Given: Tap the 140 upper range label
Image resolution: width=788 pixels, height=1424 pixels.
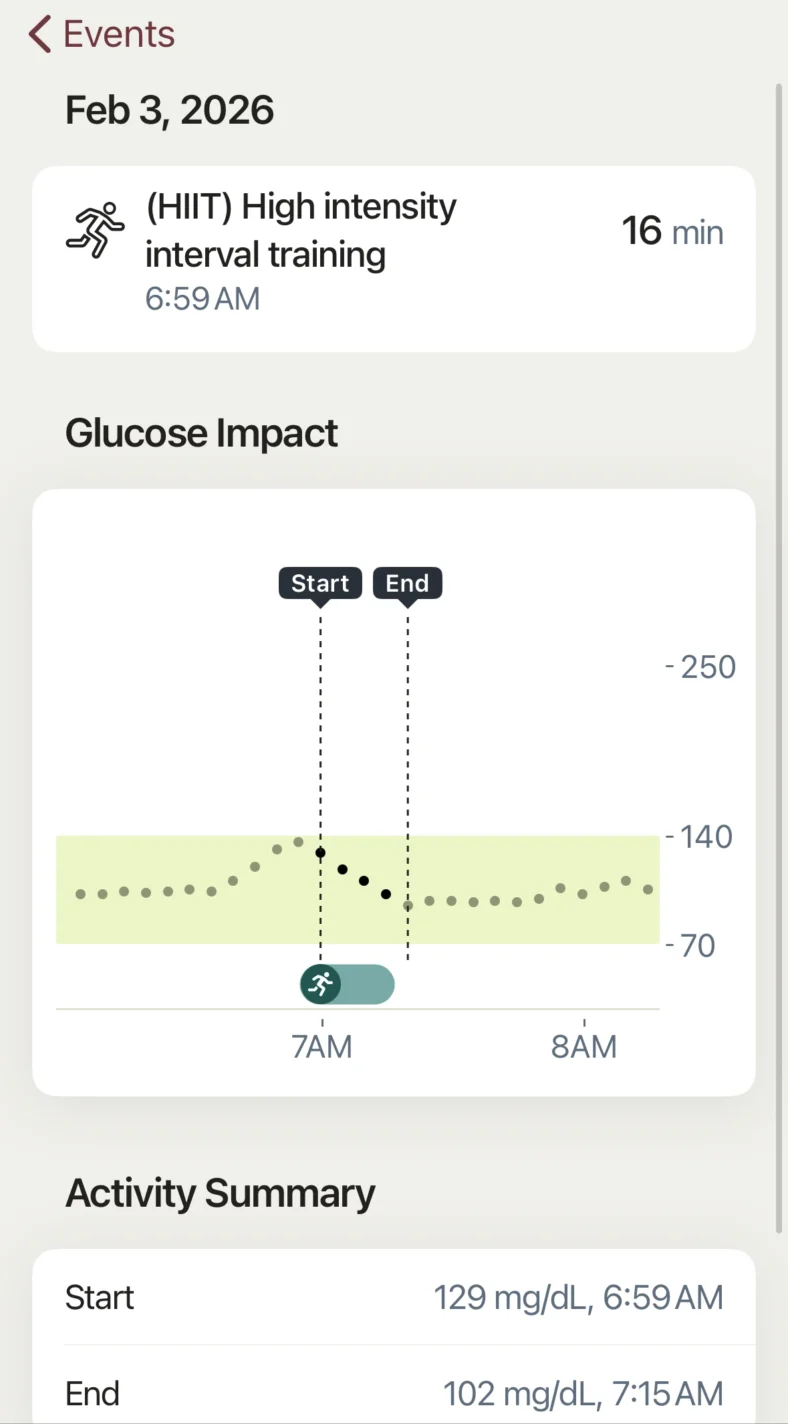Looking at the screenshot, I should pos(707,836).
